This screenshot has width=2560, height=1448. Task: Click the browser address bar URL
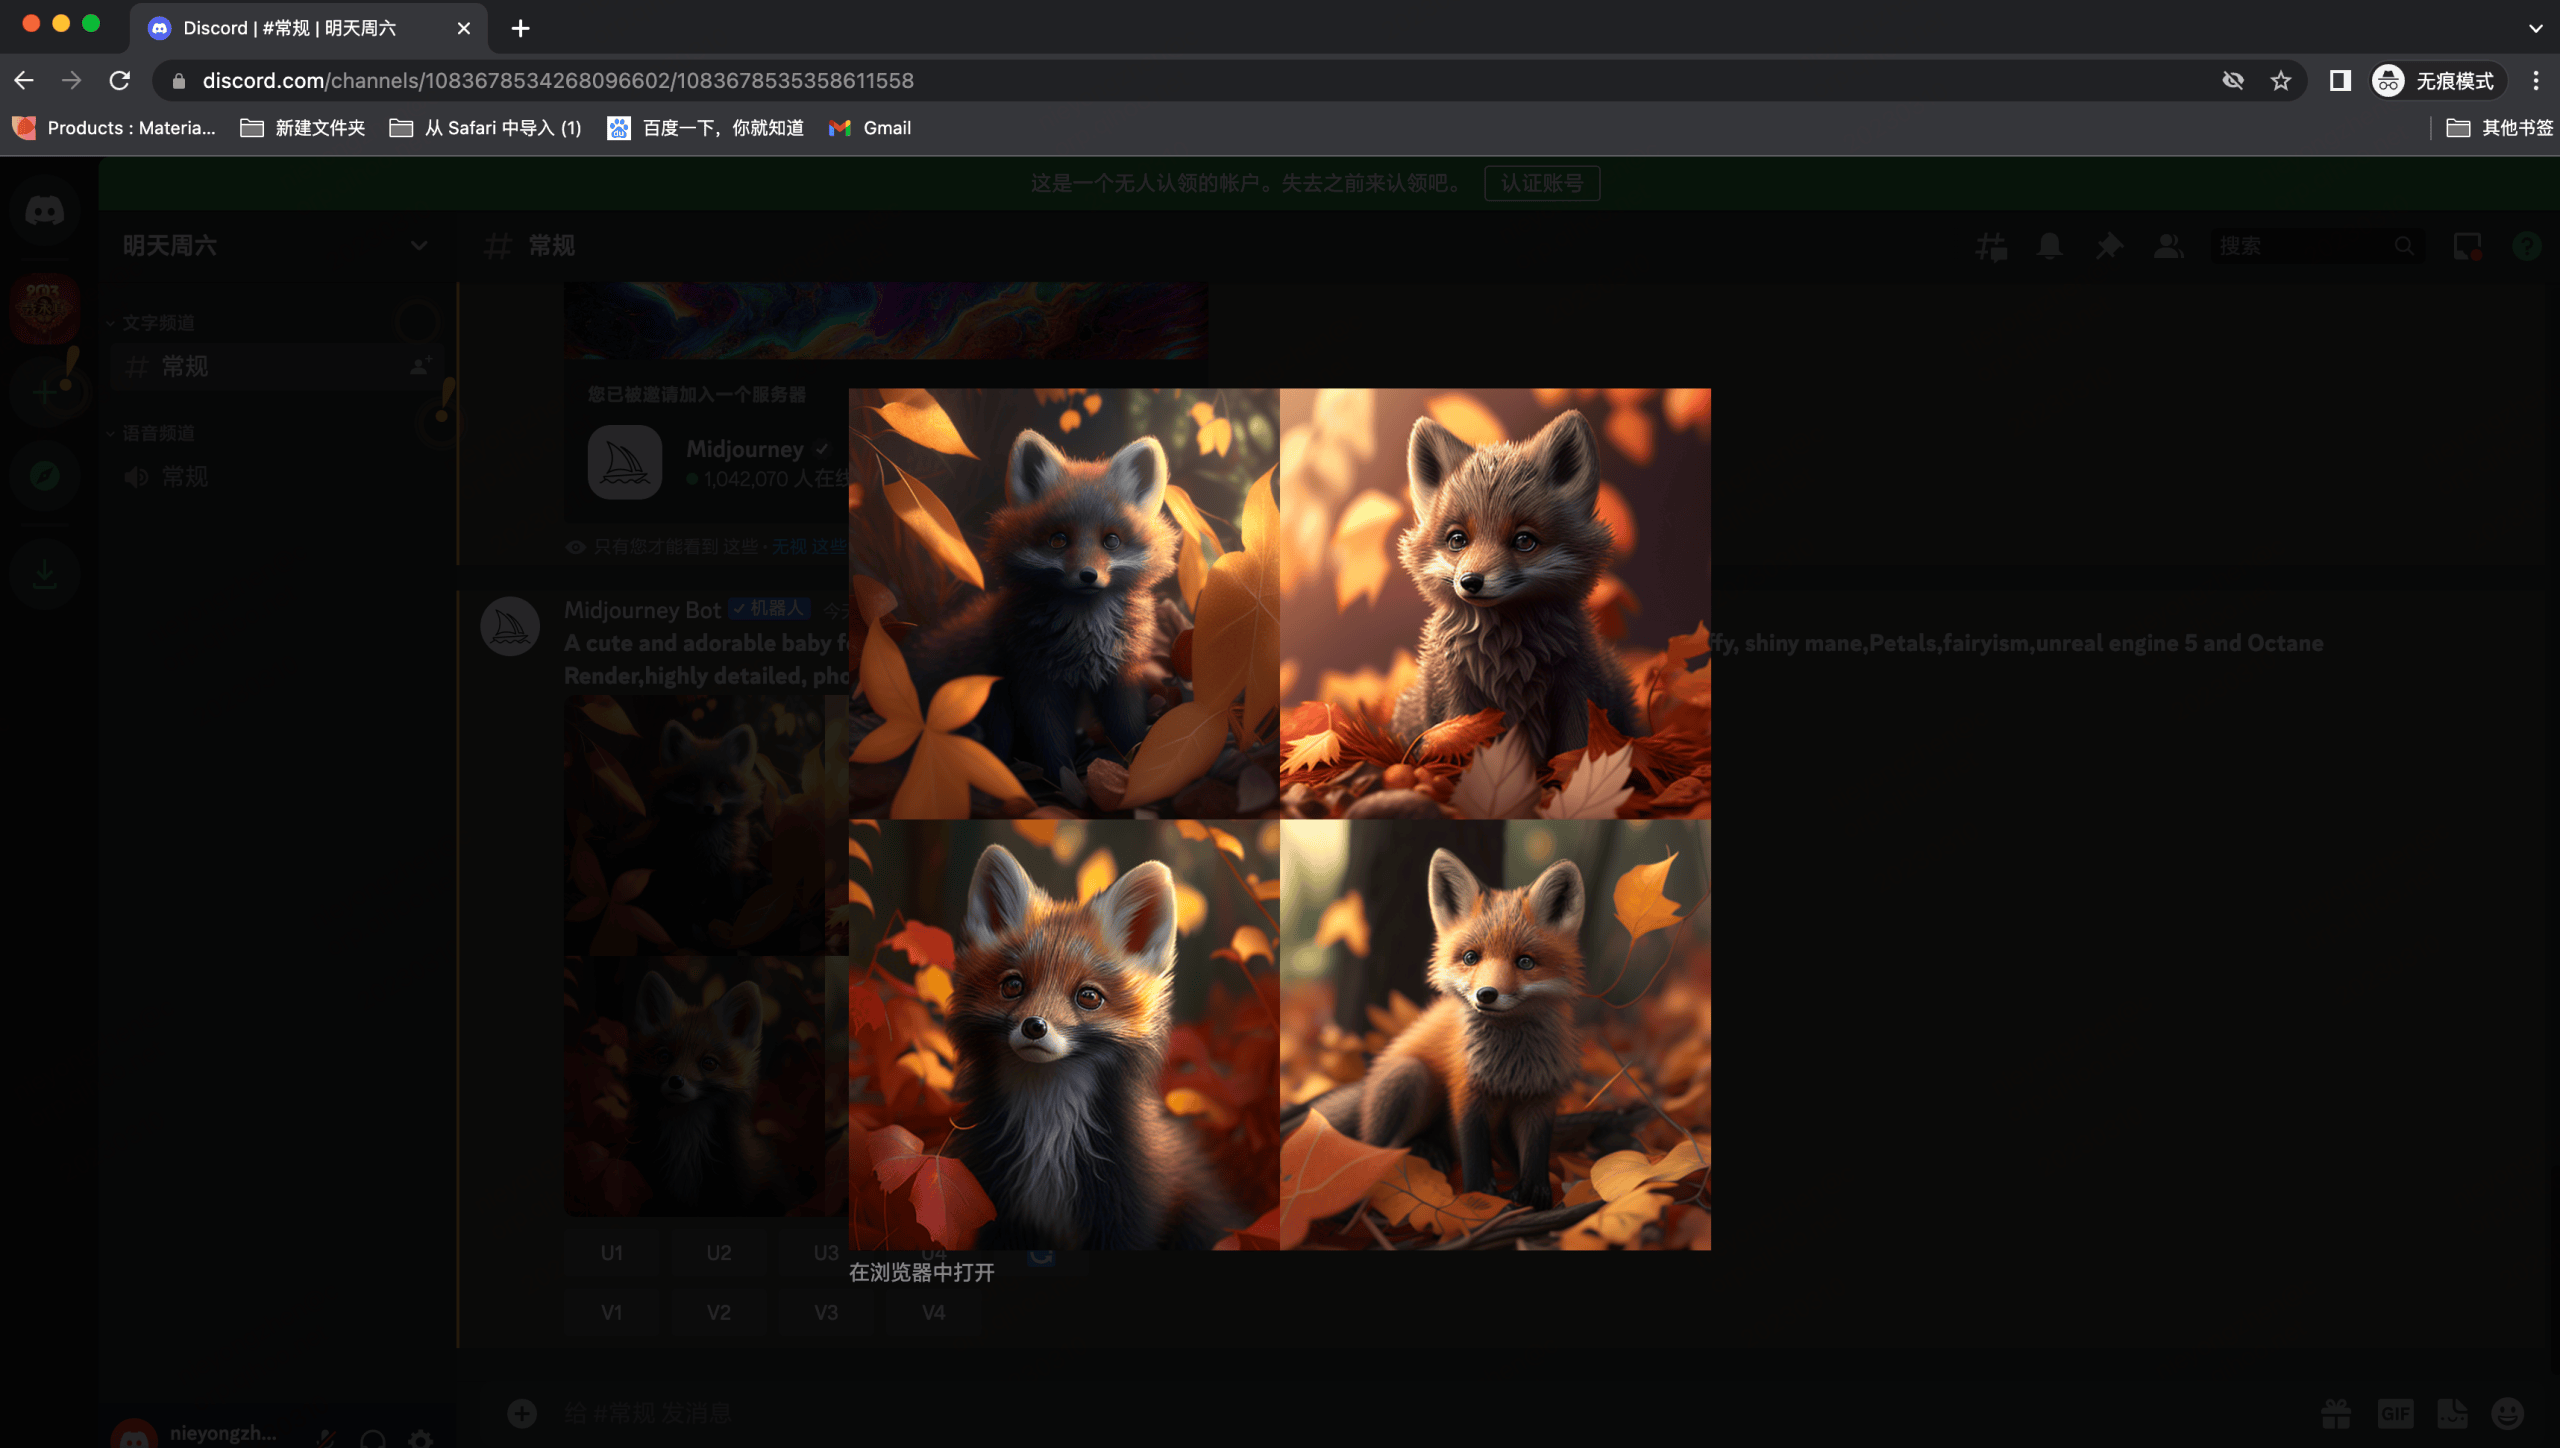pyautogui.click(x=558, y=81)
